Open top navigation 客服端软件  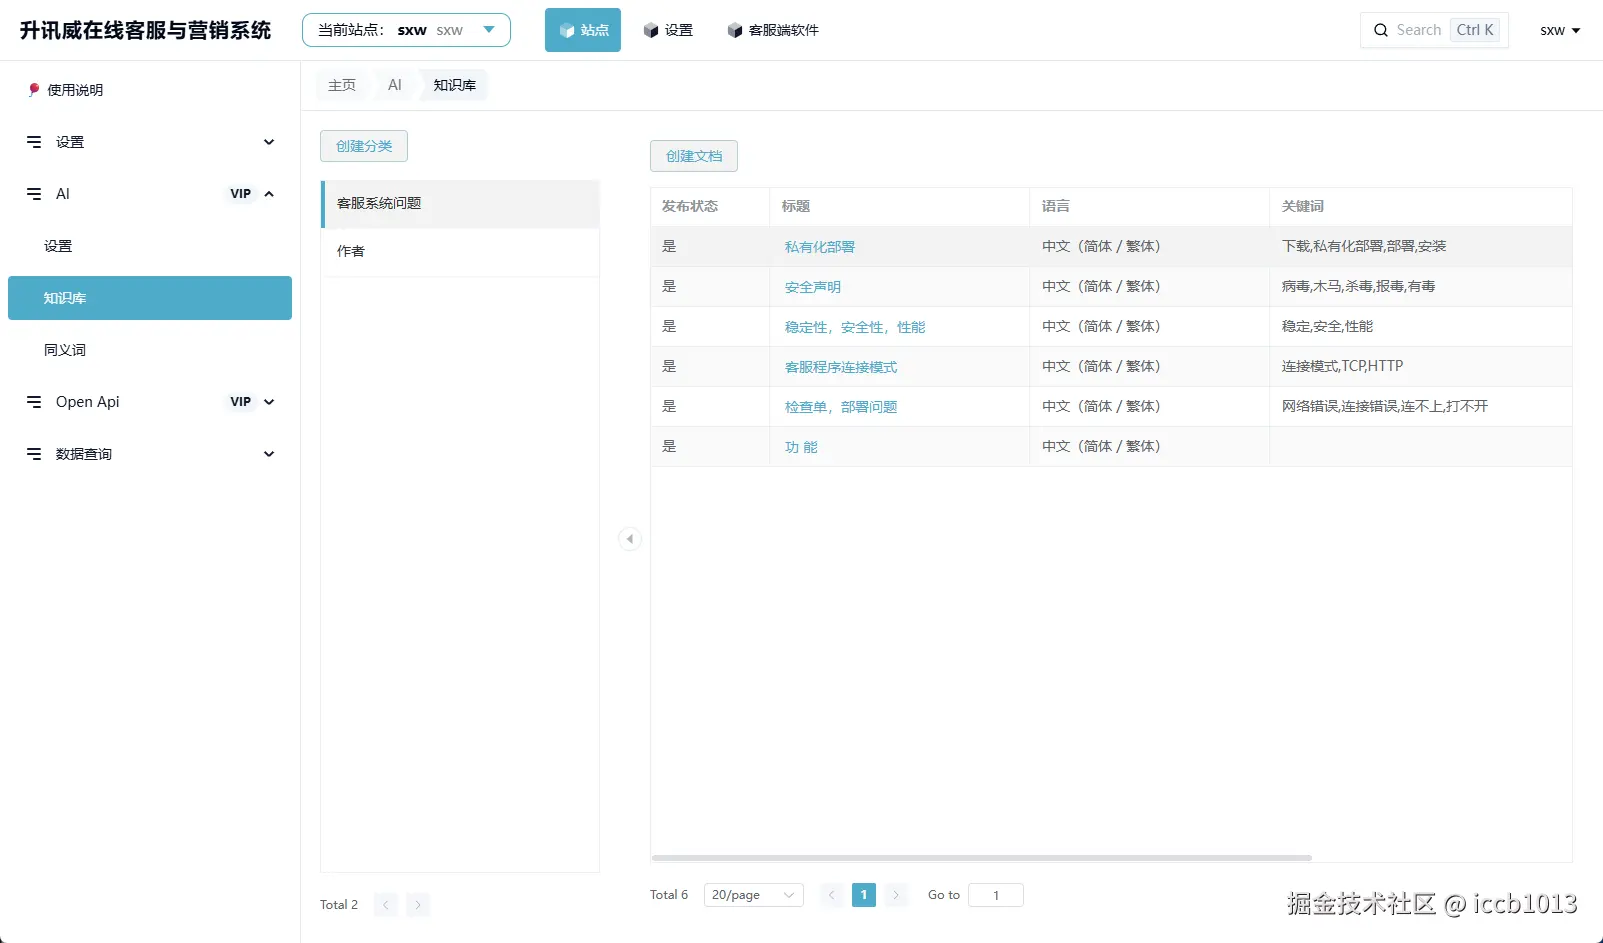(773, 30)
